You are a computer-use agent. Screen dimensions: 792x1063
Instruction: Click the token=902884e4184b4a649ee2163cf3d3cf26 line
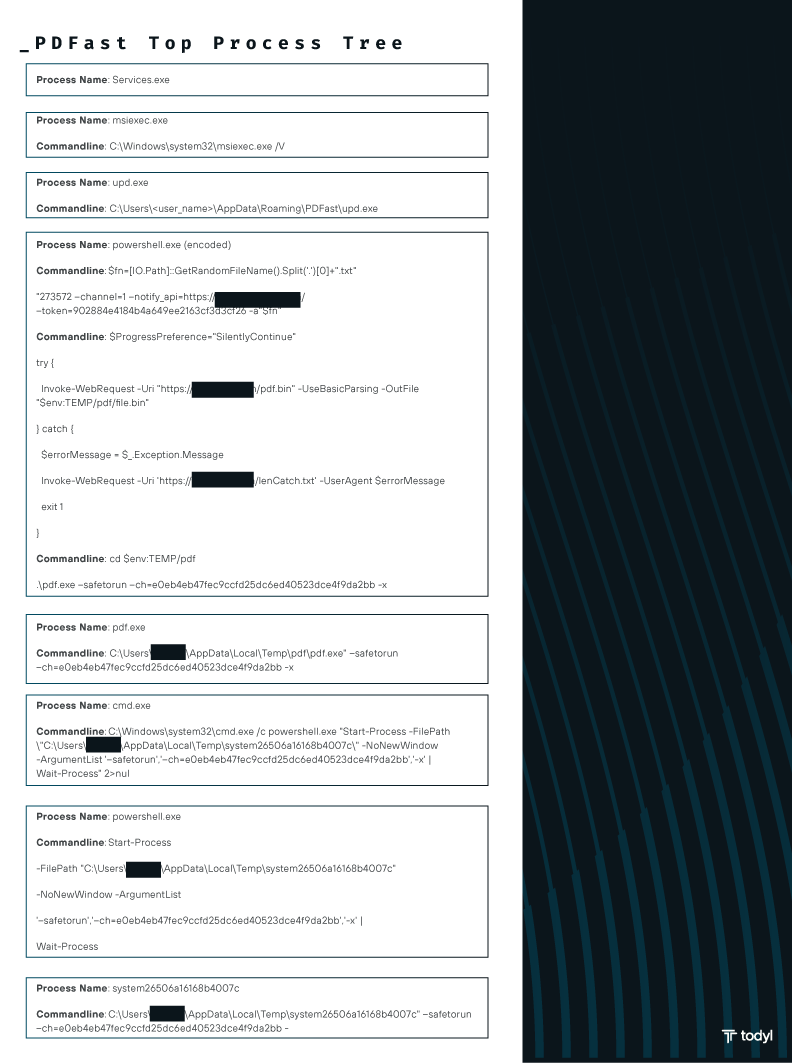pyautogui.click(x=159, y=310)
